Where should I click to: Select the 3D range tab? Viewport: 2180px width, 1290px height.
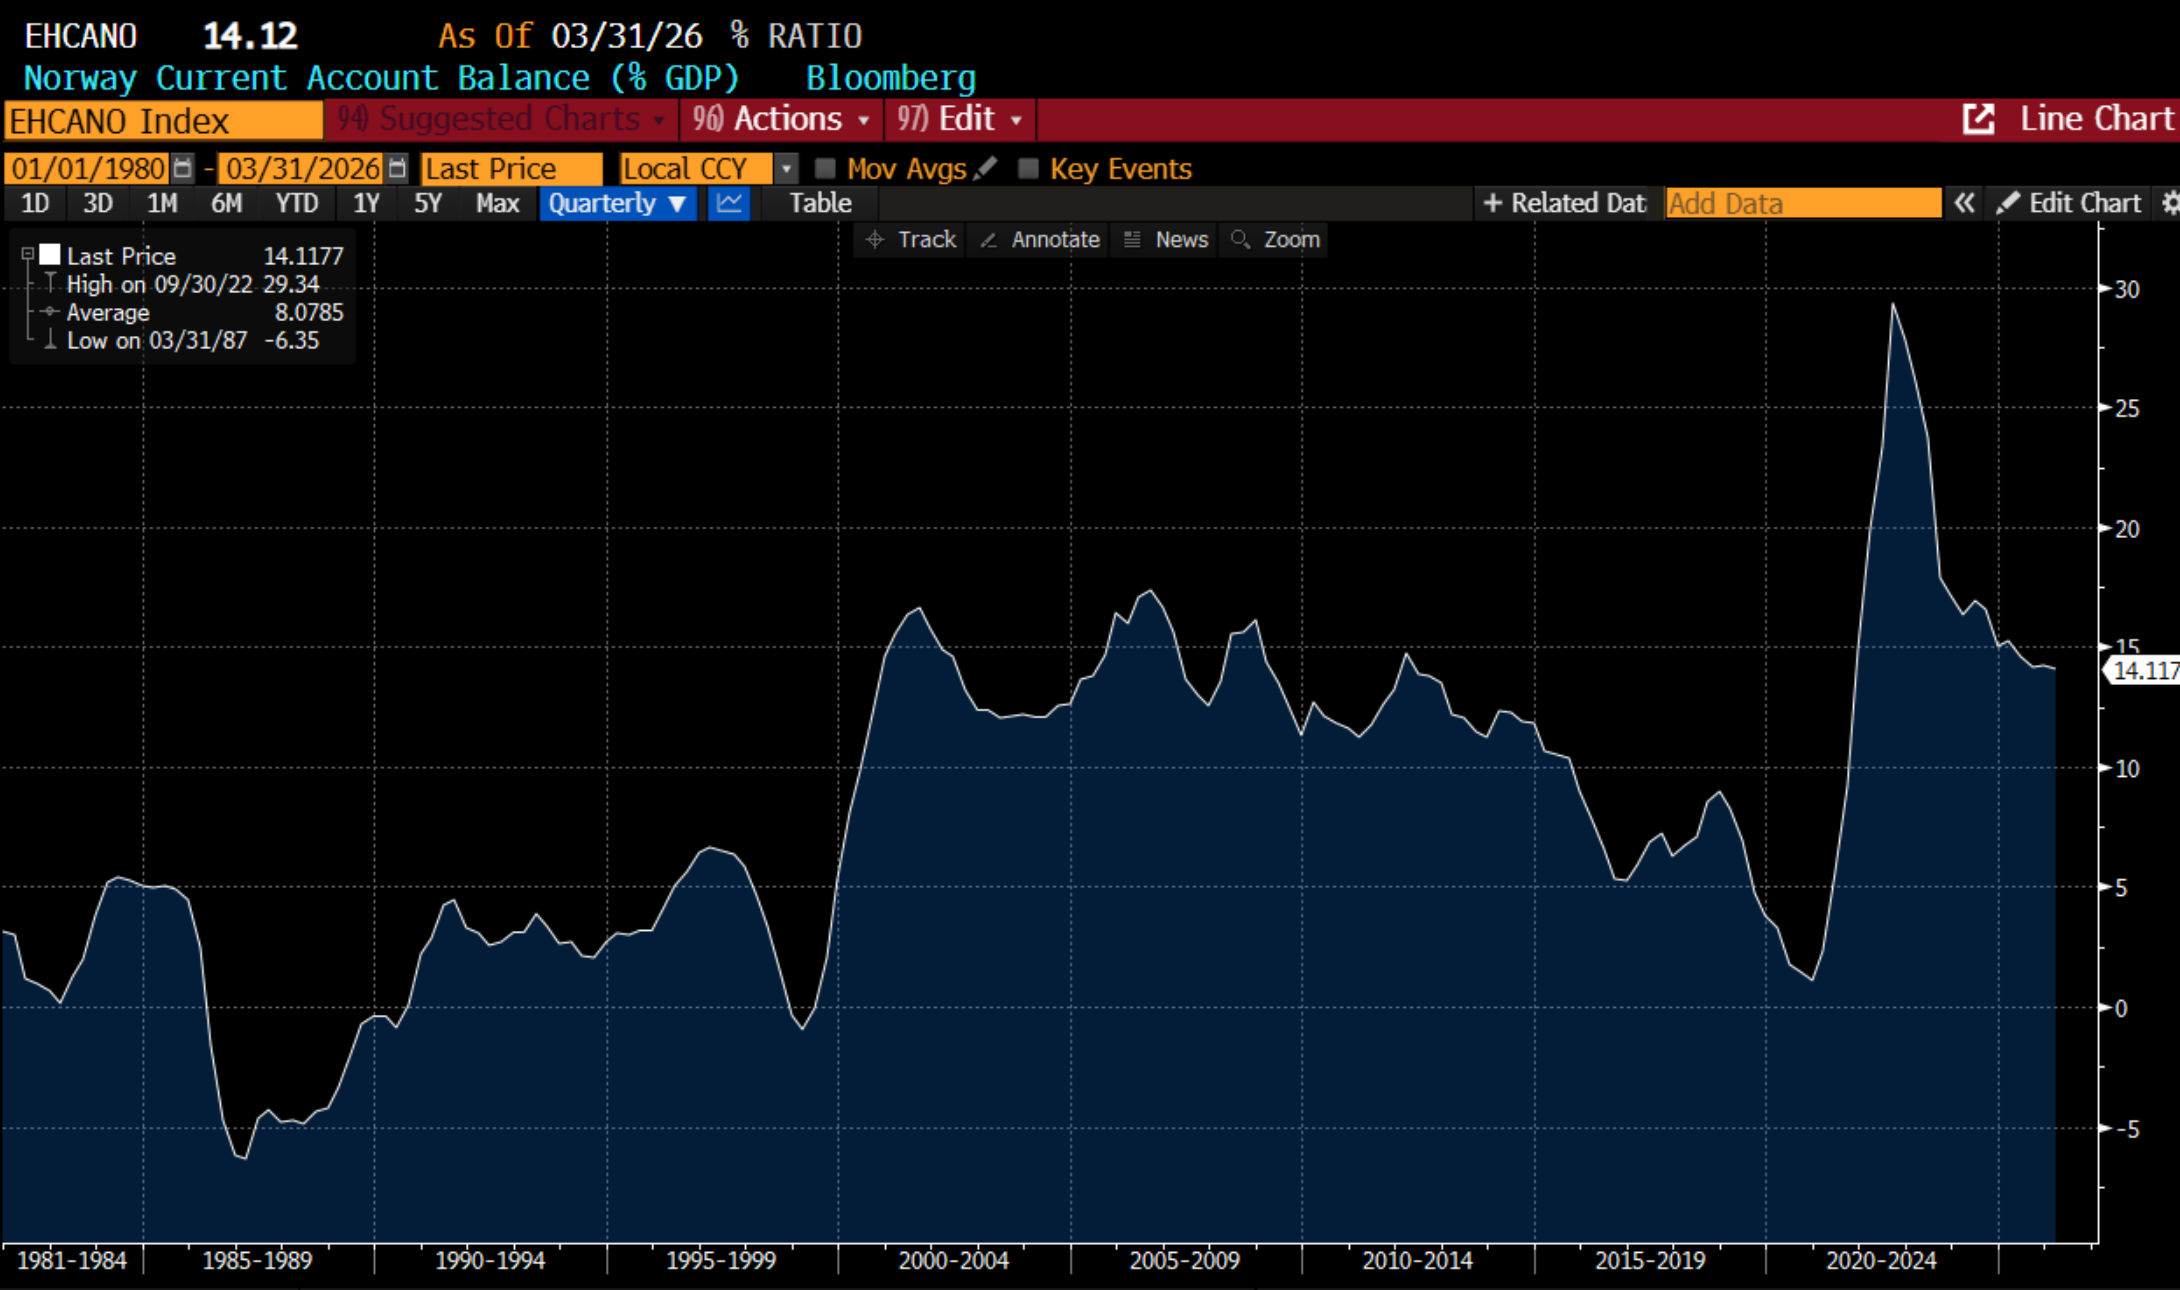coord(97,203)
